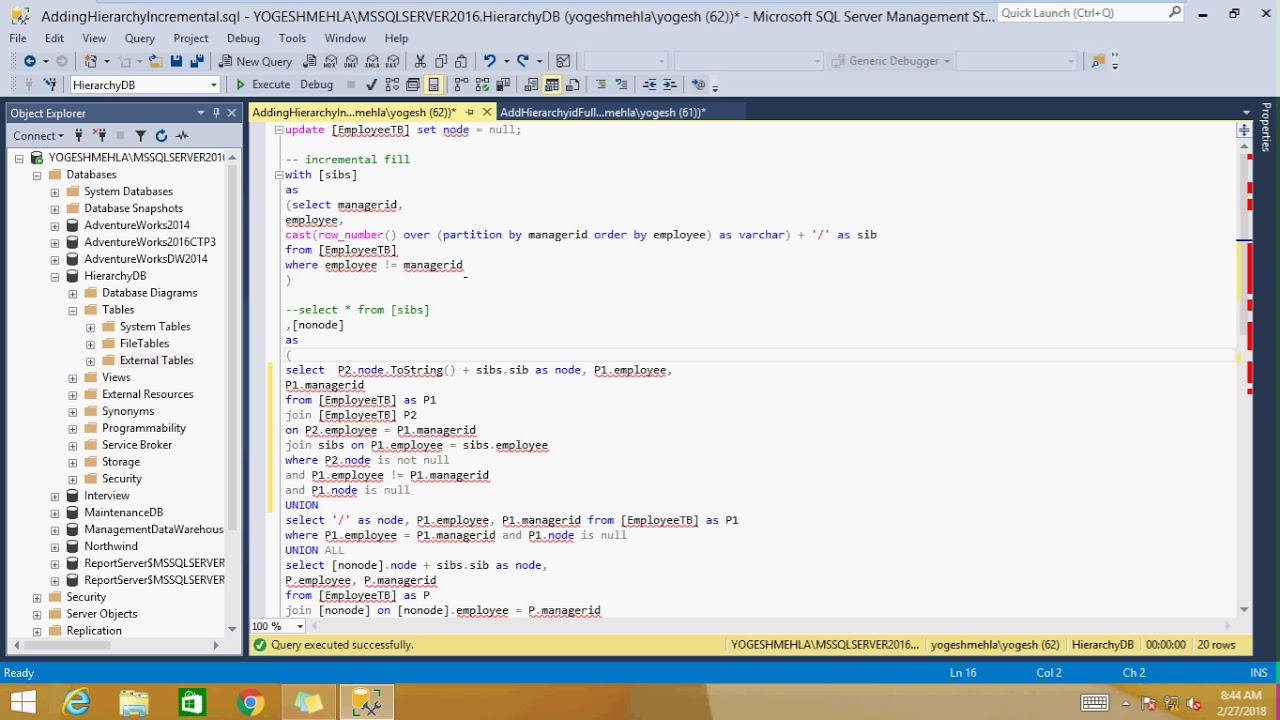
Task: Click the Filter funnel icon
Action: tap(141, 135)
